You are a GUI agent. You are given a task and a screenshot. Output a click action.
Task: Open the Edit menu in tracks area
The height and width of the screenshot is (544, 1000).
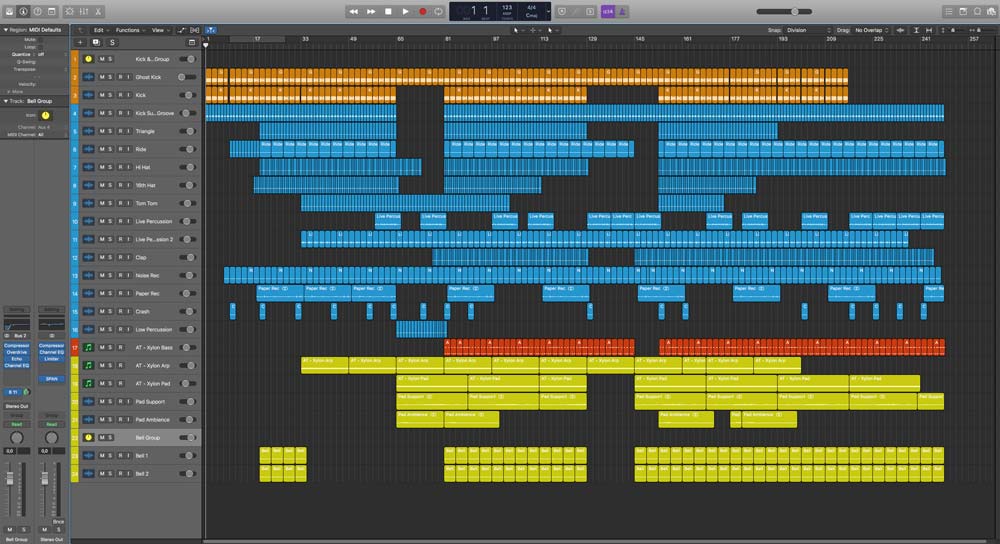[x=99, y=30]
